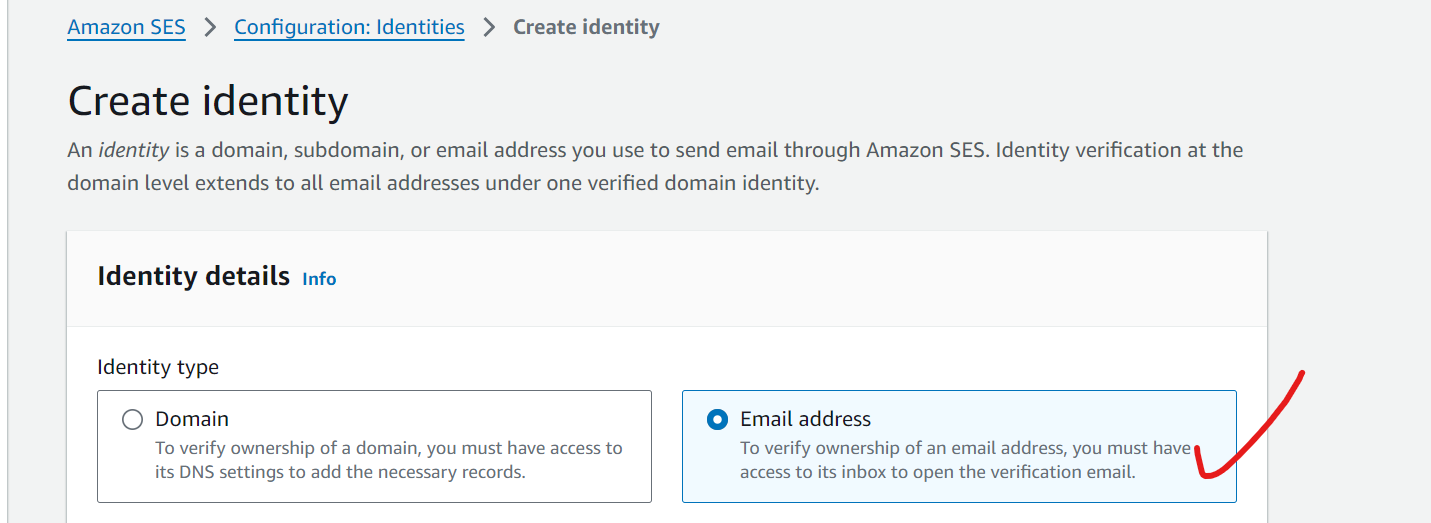Viewport: 1431px width, 523px height.
Task: Click the Domain DNS settings description text
Action: click(x=389, y=459)
